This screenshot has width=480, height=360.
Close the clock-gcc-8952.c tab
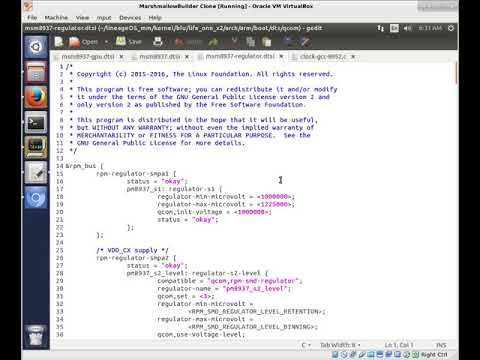[x=353, y=57]
